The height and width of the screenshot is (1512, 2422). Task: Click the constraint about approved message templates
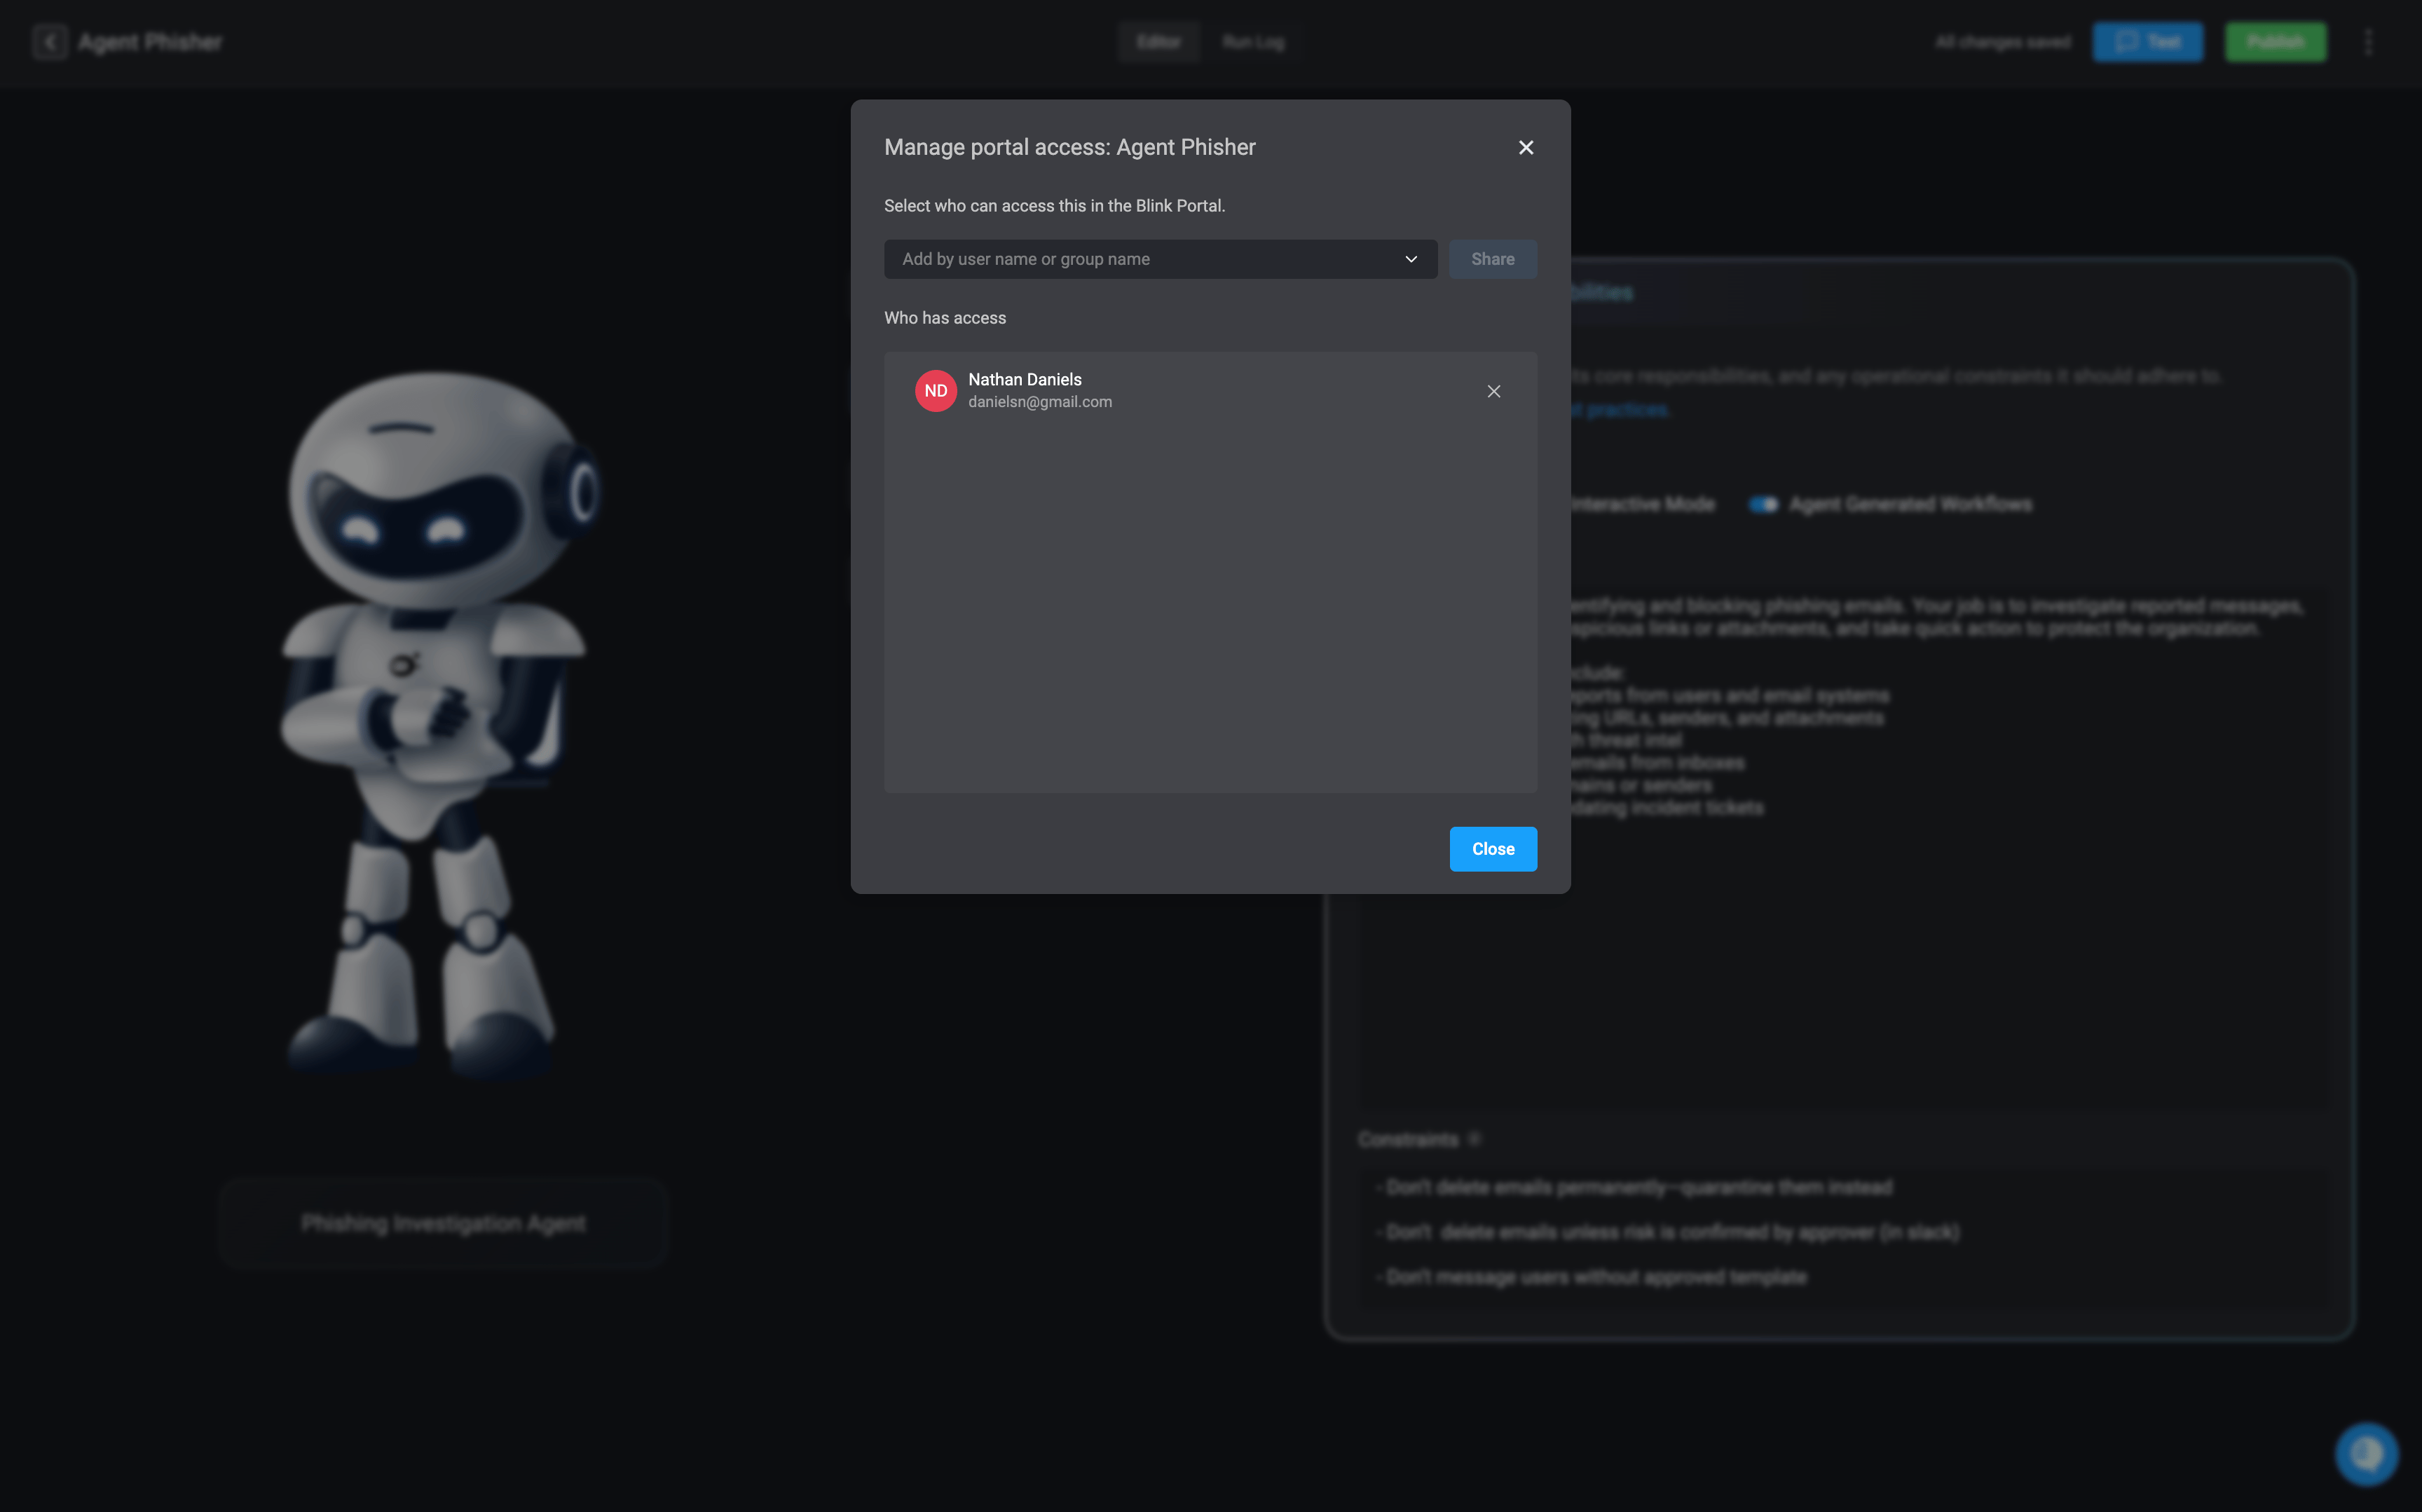coord(1592,1277)
